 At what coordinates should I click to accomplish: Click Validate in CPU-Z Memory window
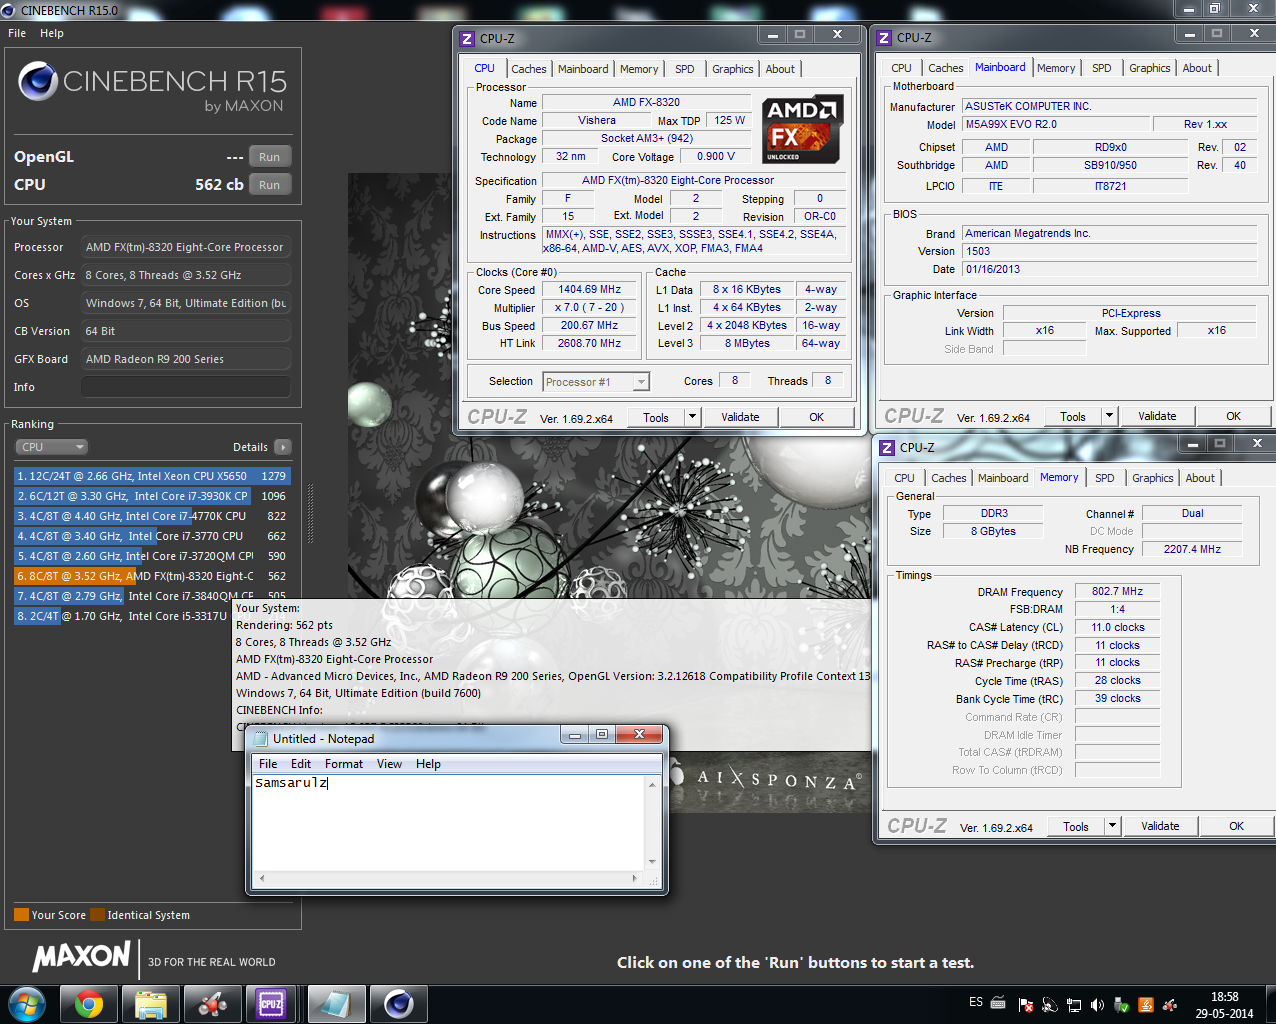click(1160, 826)
